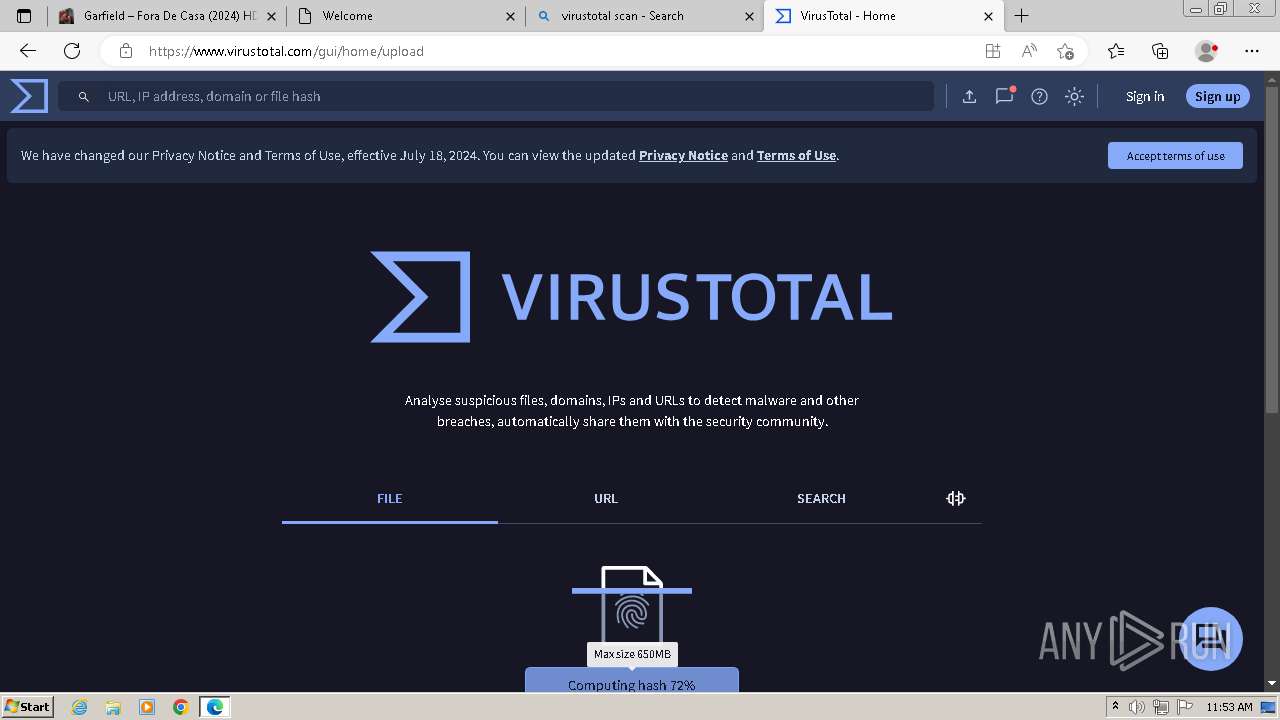1280x720 pixels.
Task: Click the 11:53 AM system clock
Action: (x=1229, y=707)
